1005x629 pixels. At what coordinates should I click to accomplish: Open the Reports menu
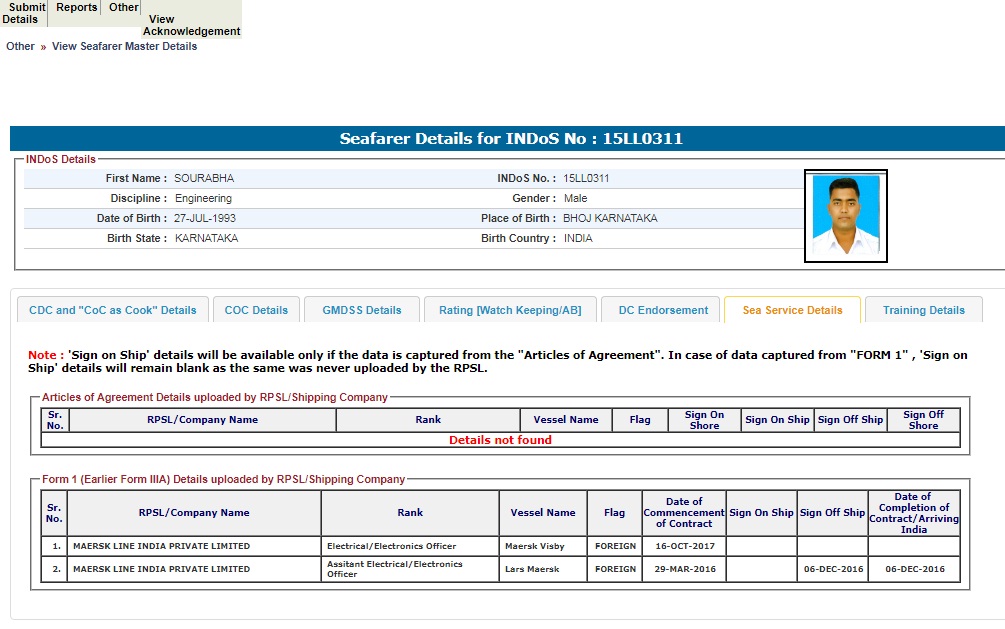point(77,8)
